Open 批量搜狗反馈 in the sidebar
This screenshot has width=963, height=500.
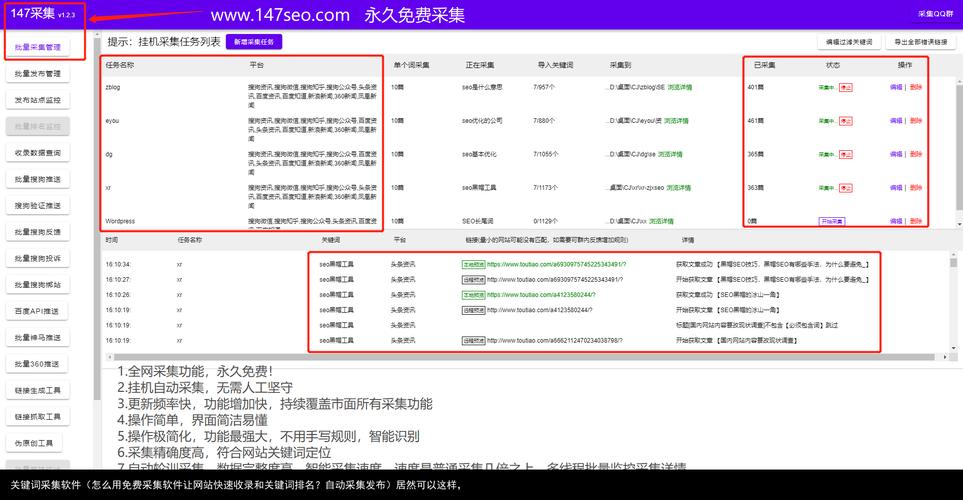(37, 232)
